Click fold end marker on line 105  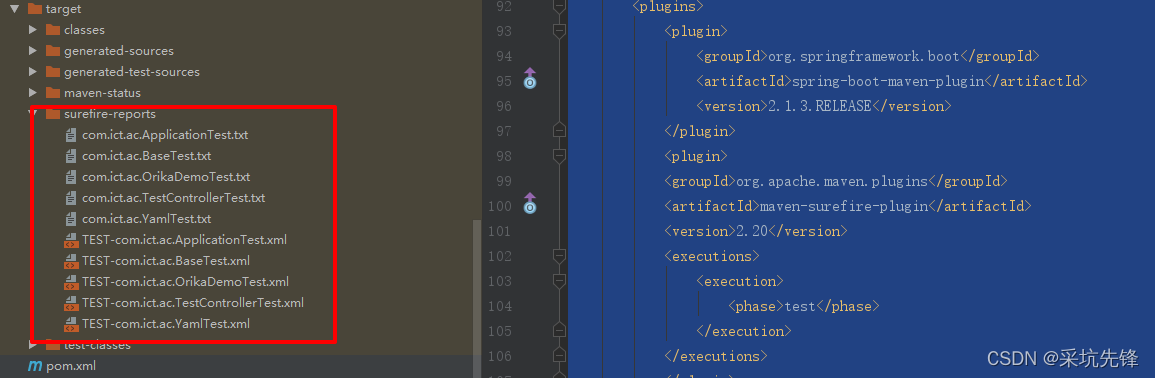tap(559, 331)
